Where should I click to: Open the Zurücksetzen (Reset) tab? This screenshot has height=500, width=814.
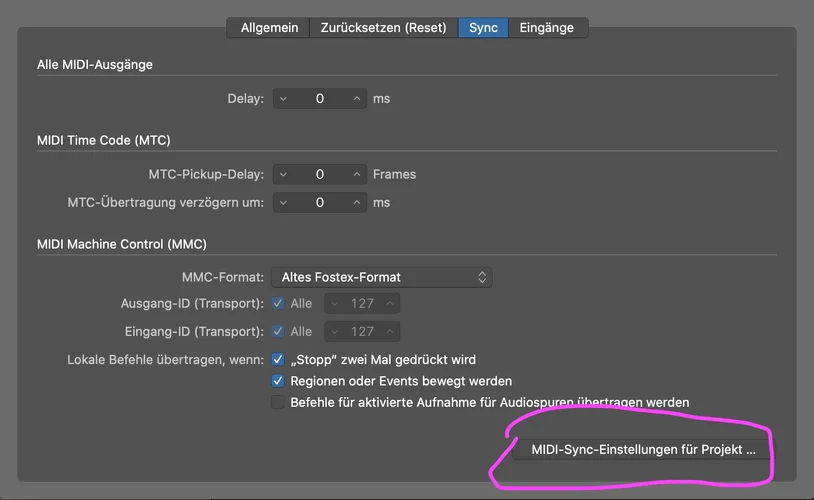[384, 28]
